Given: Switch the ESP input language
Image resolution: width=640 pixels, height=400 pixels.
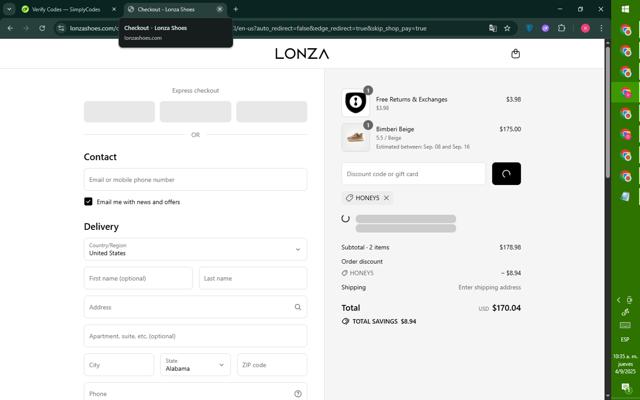Looking at the screenshot, I should point(625,340).
